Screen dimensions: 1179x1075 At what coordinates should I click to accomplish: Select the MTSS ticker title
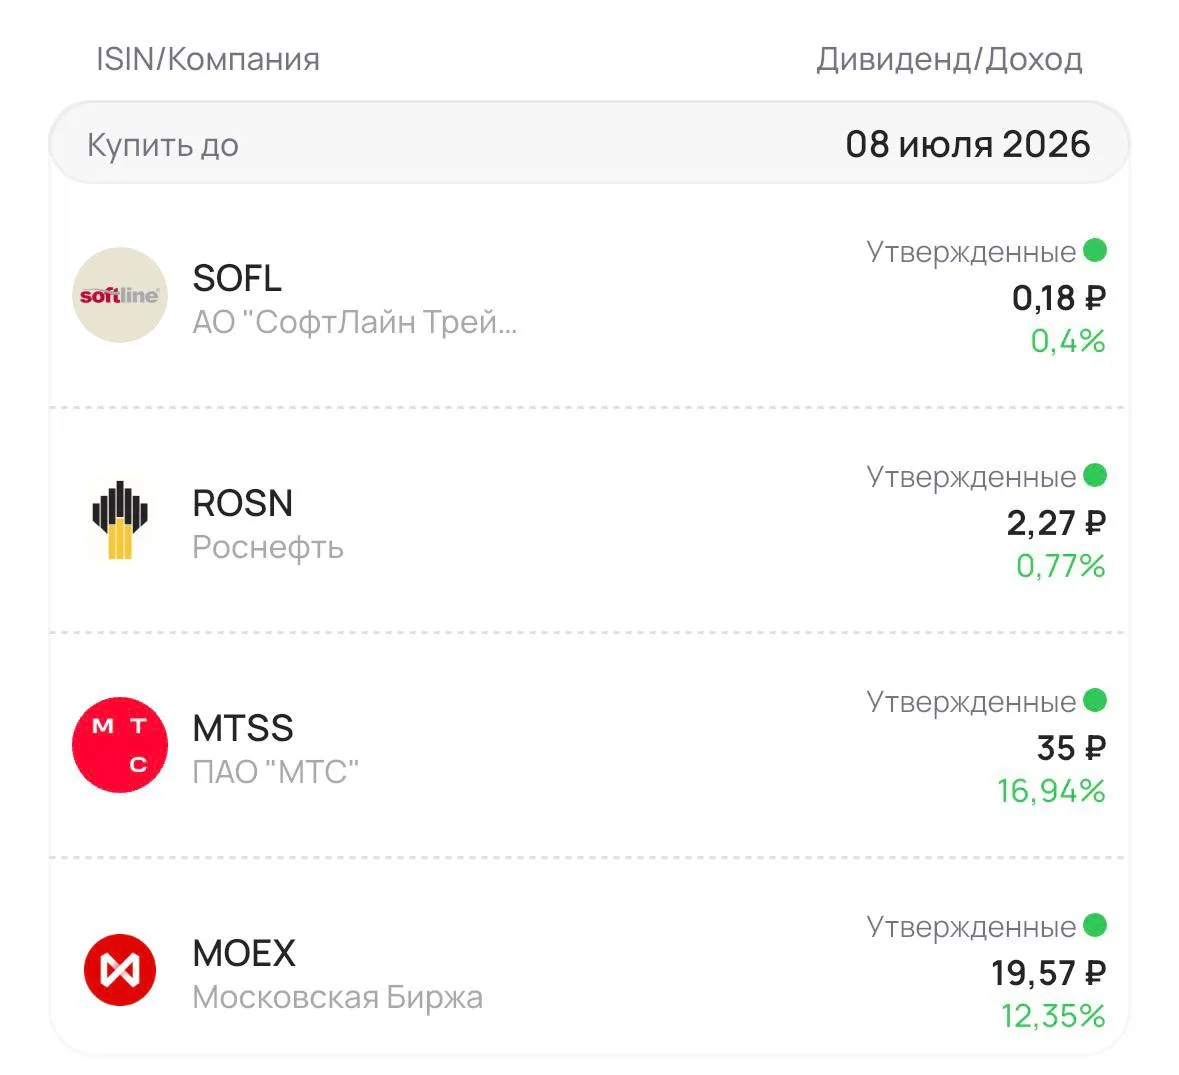click(243, 728)
